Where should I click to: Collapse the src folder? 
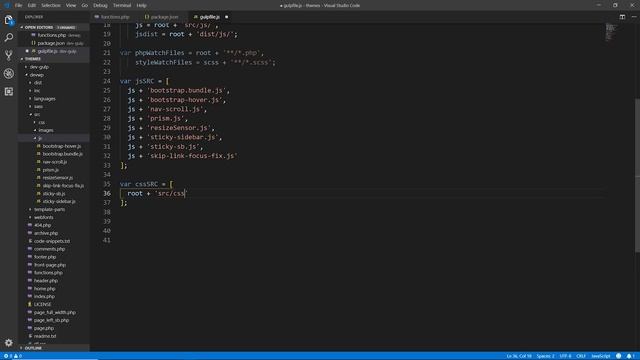point(53,115)
